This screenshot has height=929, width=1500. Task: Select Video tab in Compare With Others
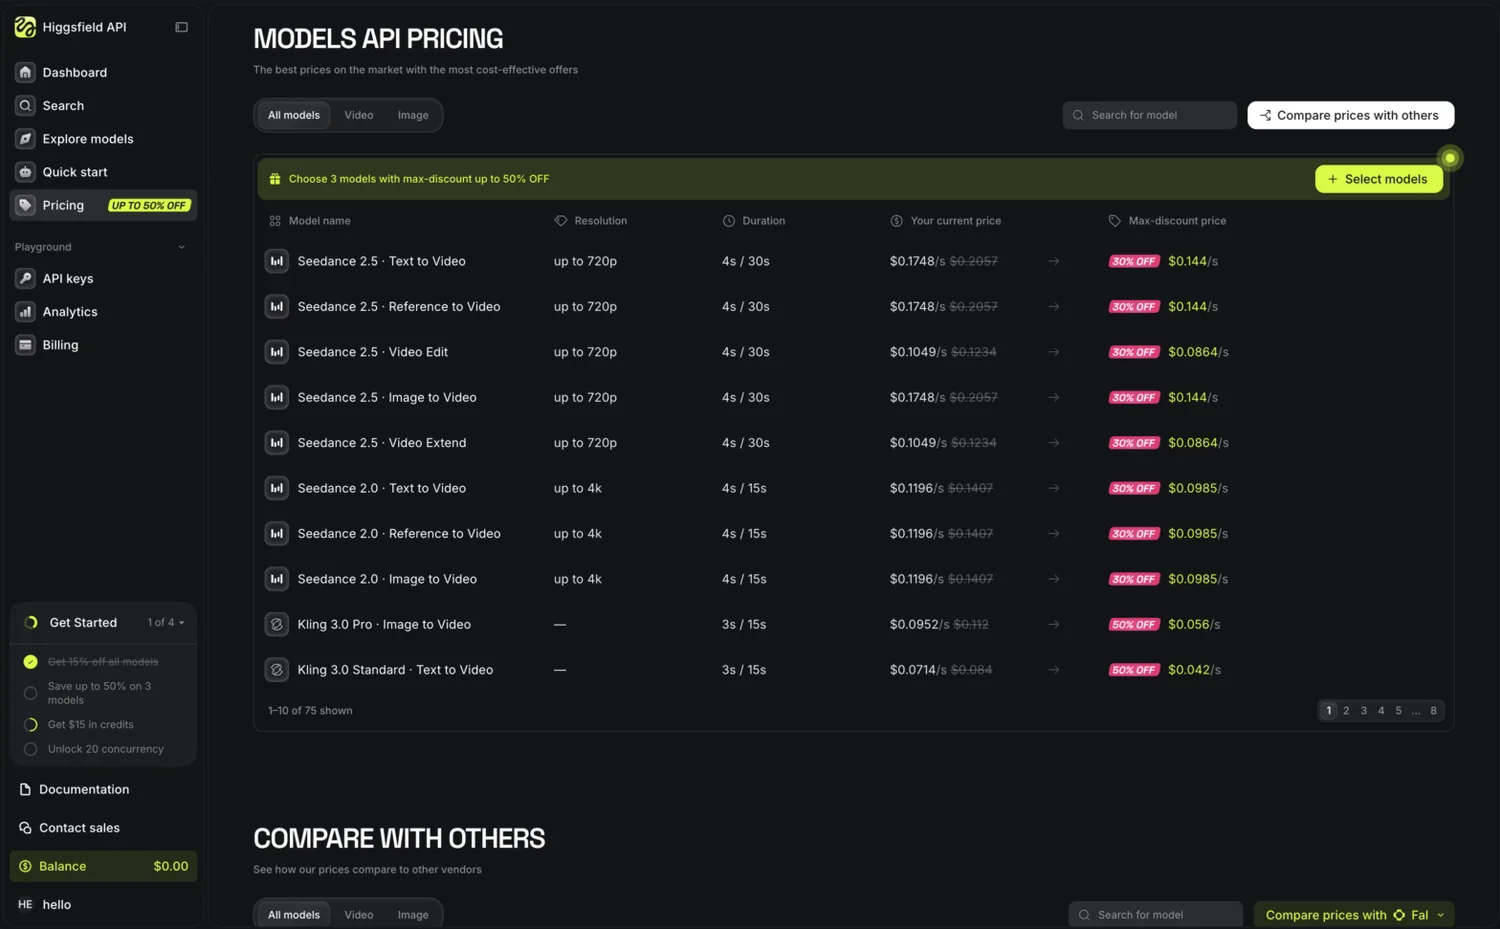(359, 915)
